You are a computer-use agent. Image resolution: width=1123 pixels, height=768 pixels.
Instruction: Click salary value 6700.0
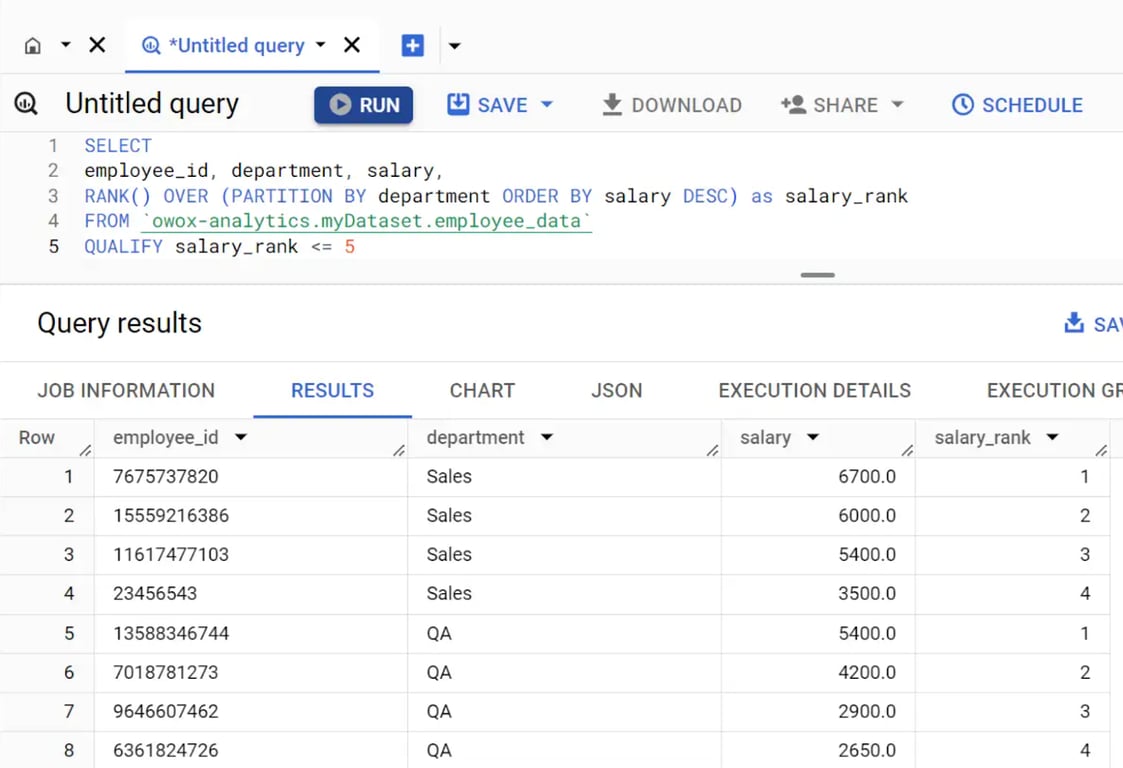point(867,477)
